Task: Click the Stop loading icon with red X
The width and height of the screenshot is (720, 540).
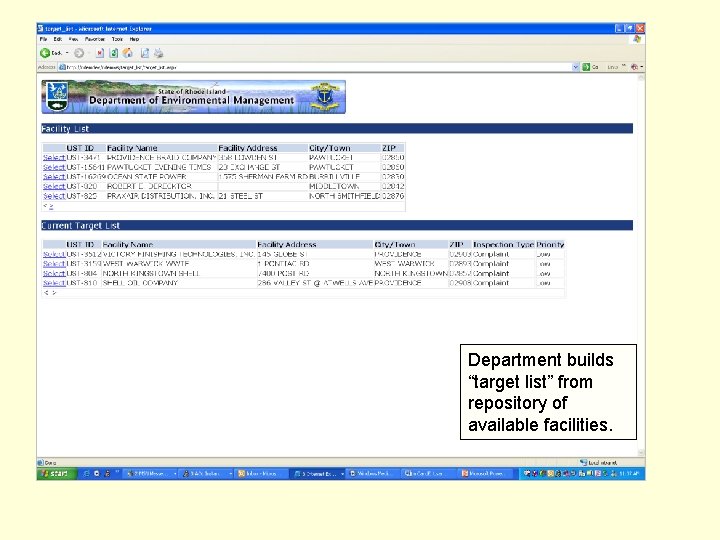Action: (x=100, y=53)
